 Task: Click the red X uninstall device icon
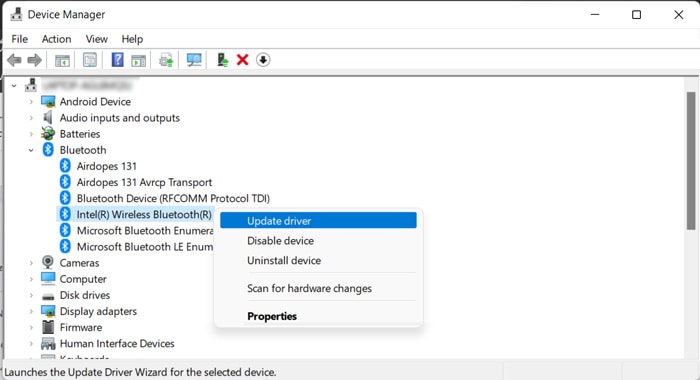(242, 60)
